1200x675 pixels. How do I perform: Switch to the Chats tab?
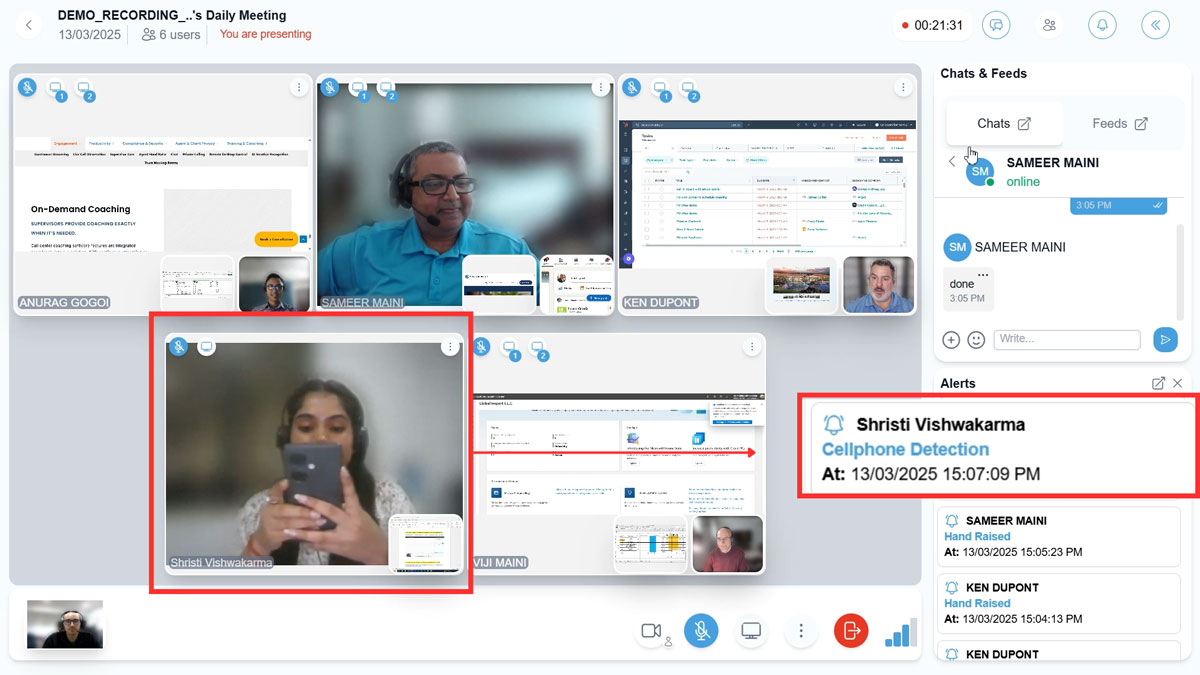1003,123
